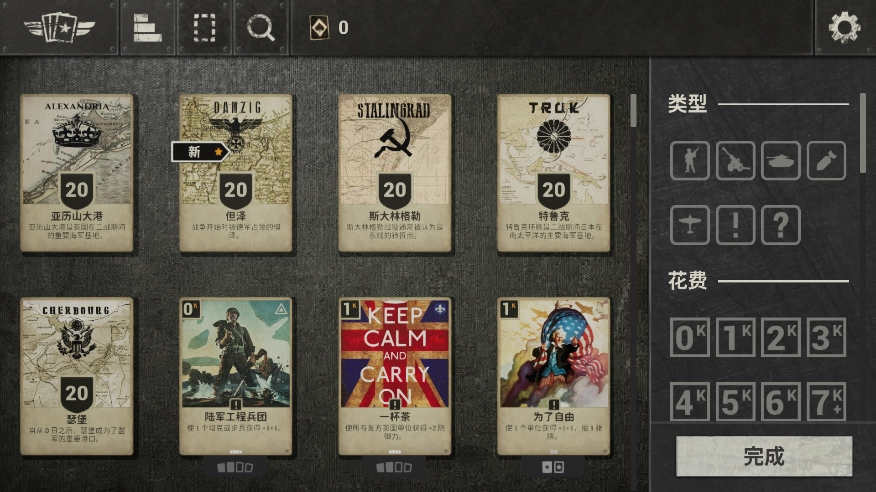Open the deck statistics bar chart icon

click(x=147, y=27)
